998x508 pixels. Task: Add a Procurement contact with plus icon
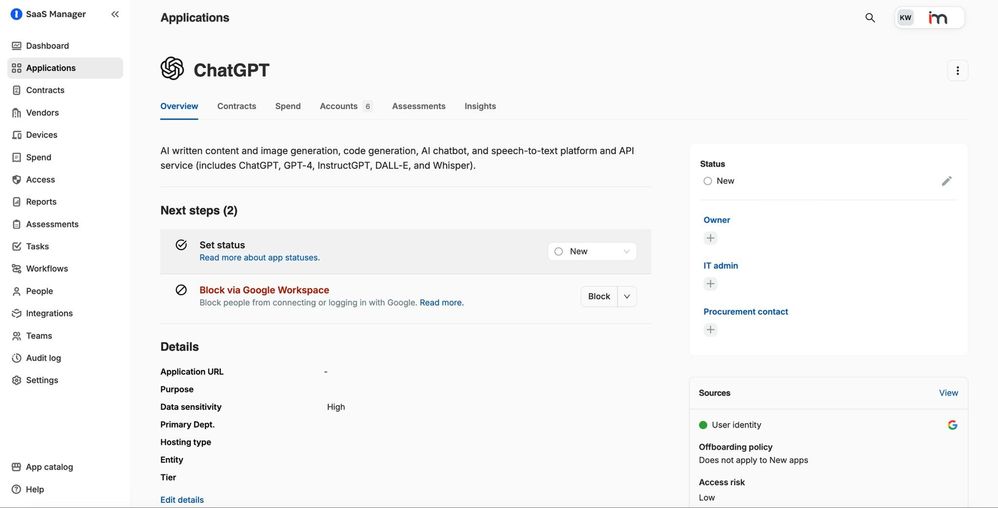pyautogui.click(x=710, y=330)
